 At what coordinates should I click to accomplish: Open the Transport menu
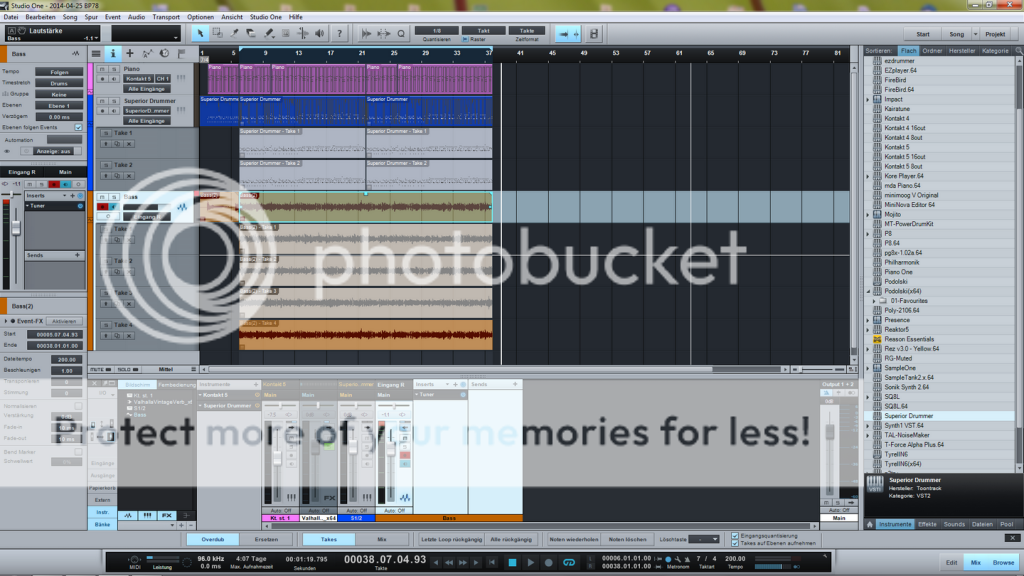[166, 17]
